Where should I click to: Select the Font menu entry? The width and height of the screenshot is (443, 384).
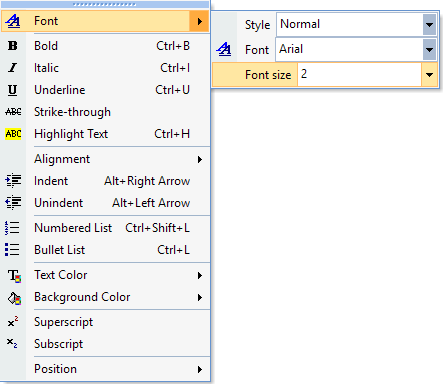click(x=105, y=21)
